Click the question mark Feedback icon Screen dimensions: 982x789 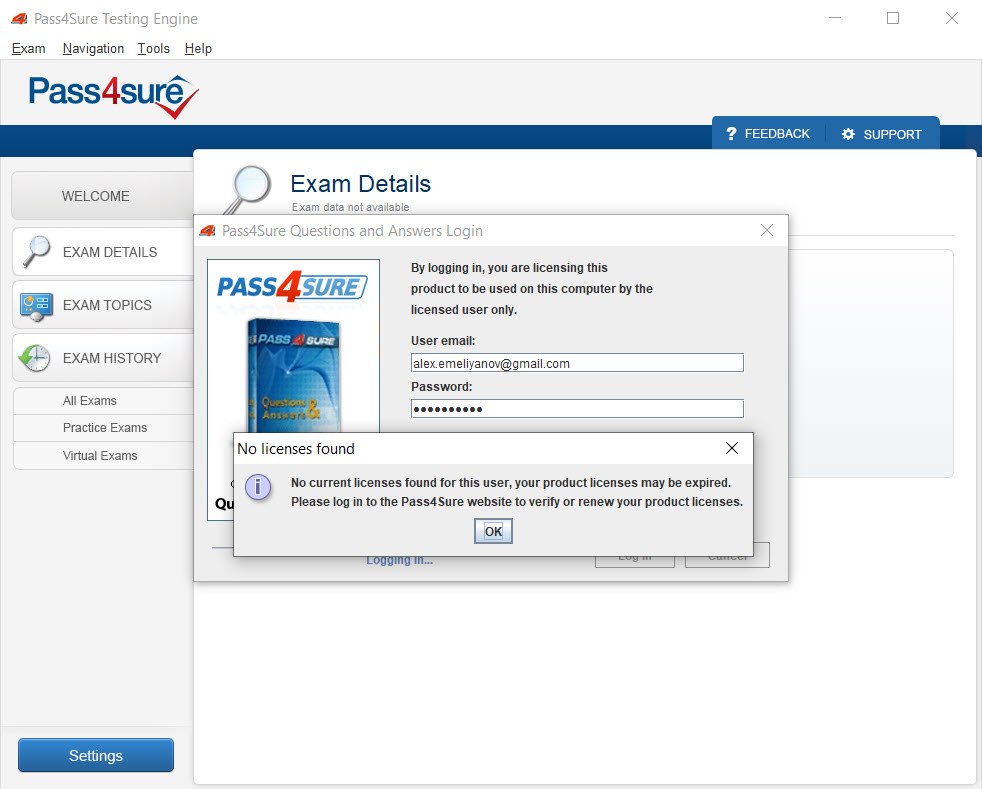[x=731, y=133]
